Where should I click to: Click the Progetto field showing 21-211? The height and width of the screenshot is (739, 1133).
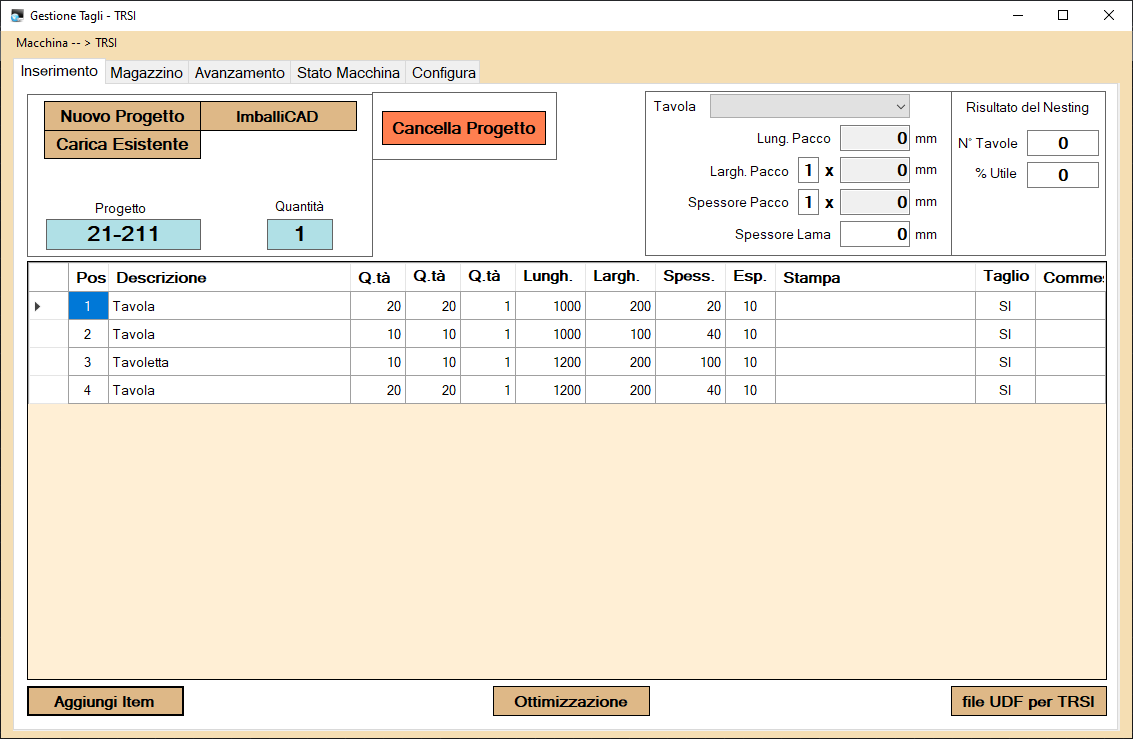point(123,235)
